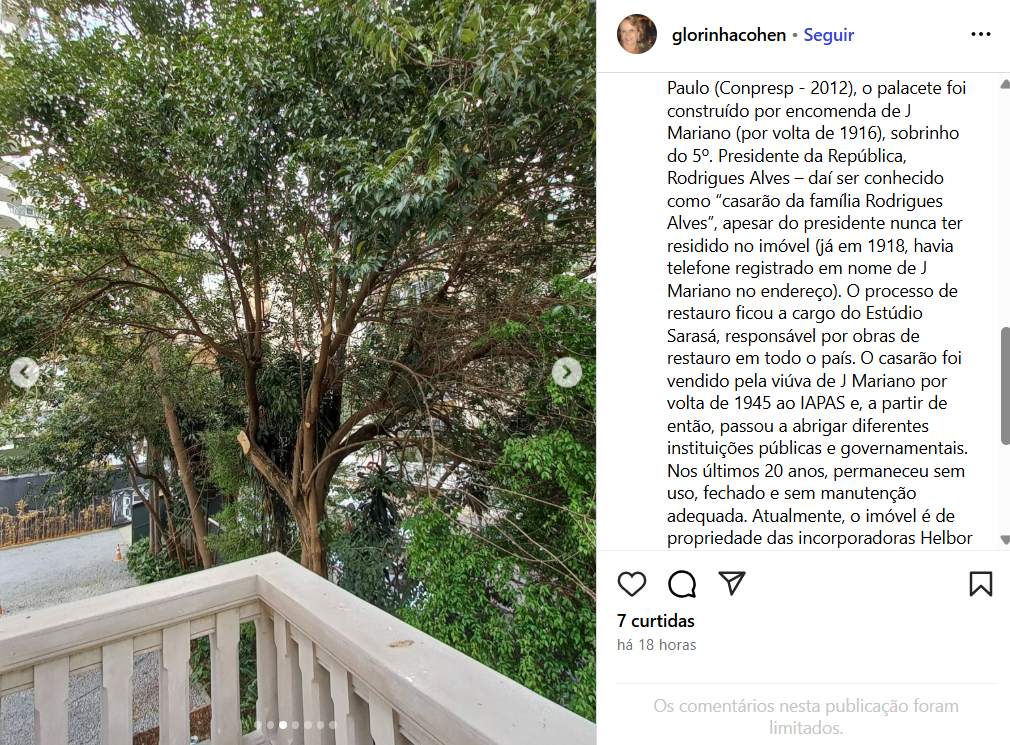Open comments via the speech bubble icon
The width and height of the screenshot is (1010, 745).
[x=681, y=584]
